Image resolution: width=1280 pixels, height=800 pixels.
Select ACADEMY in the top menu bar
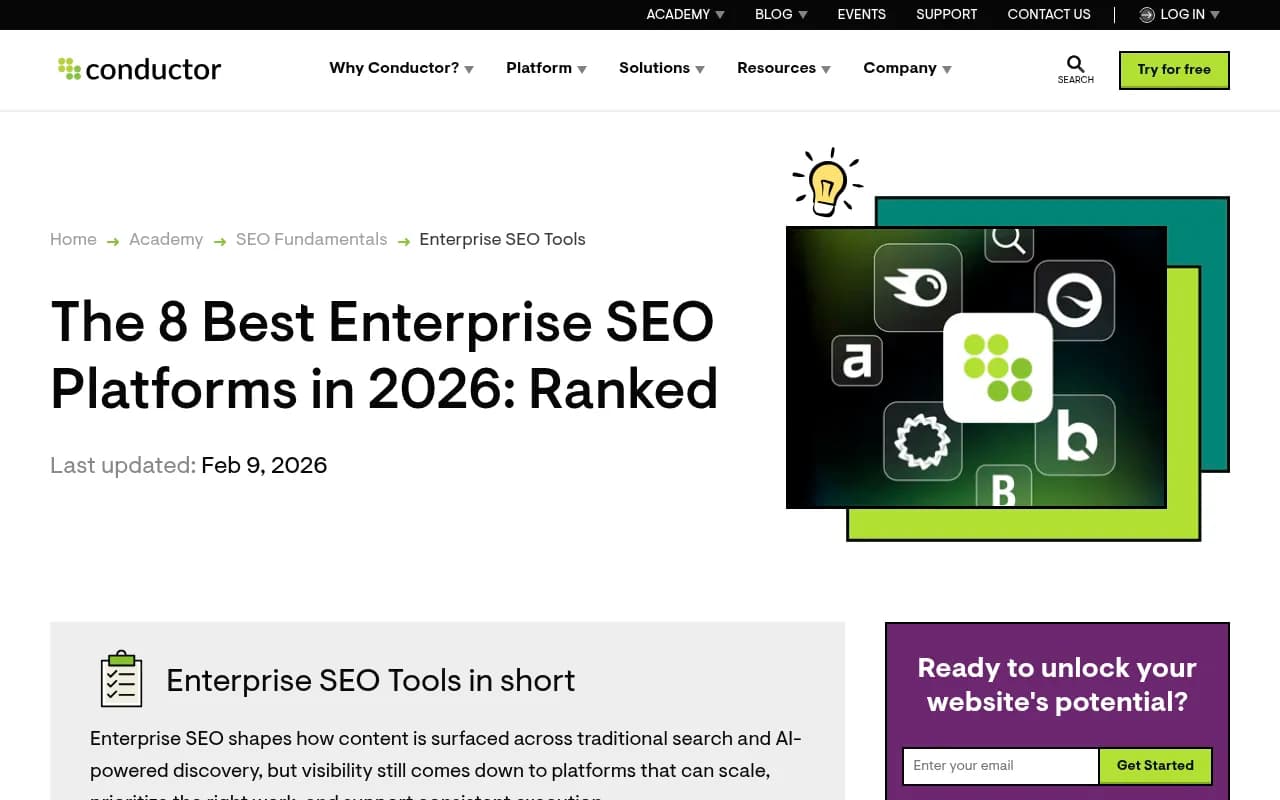pos(678,14)
